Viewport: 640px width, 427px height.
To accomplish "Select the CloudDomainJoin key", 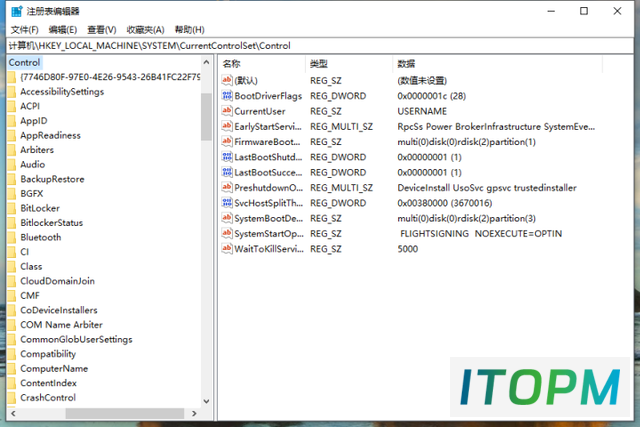I will click(57, 281).
